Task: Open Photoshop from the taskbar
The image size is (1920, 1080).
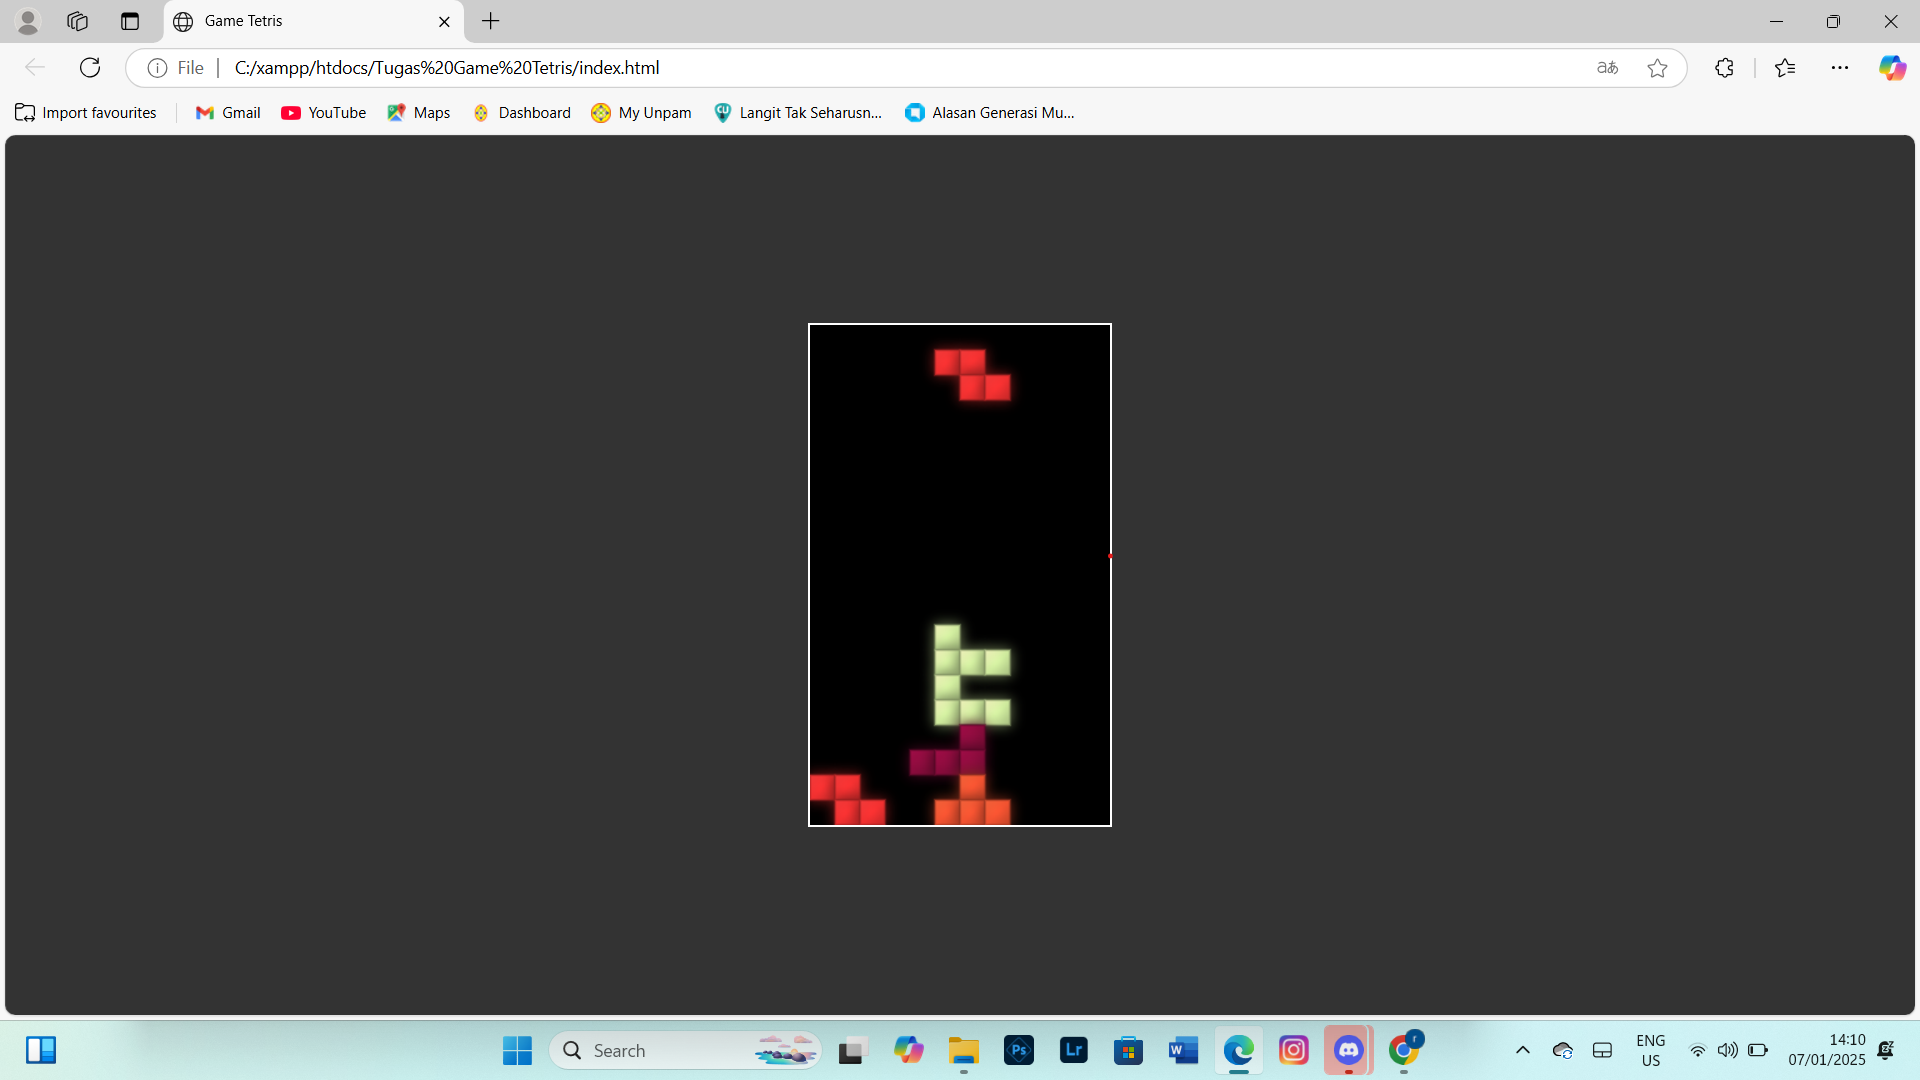Action: (x=1018, y=1050)
